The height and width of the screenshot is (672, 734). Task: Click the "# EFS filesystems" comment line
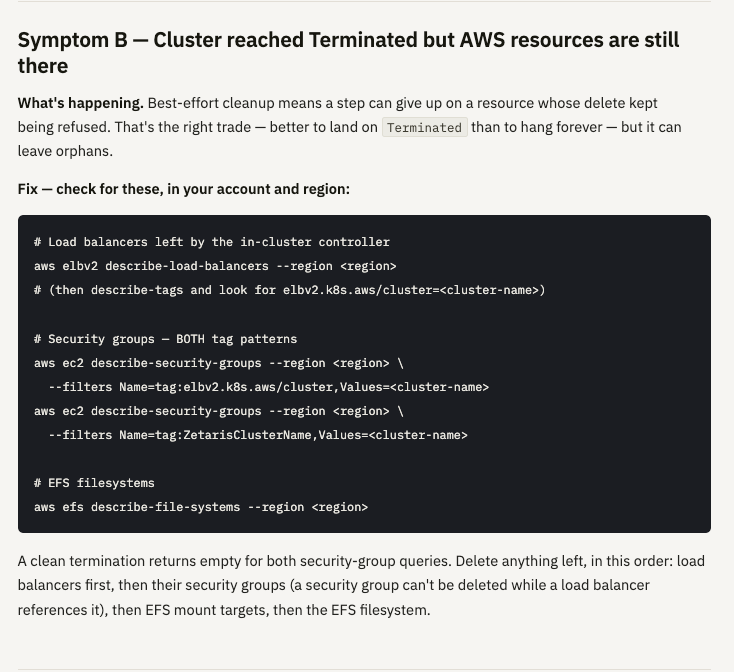click(x=94, y=483)
